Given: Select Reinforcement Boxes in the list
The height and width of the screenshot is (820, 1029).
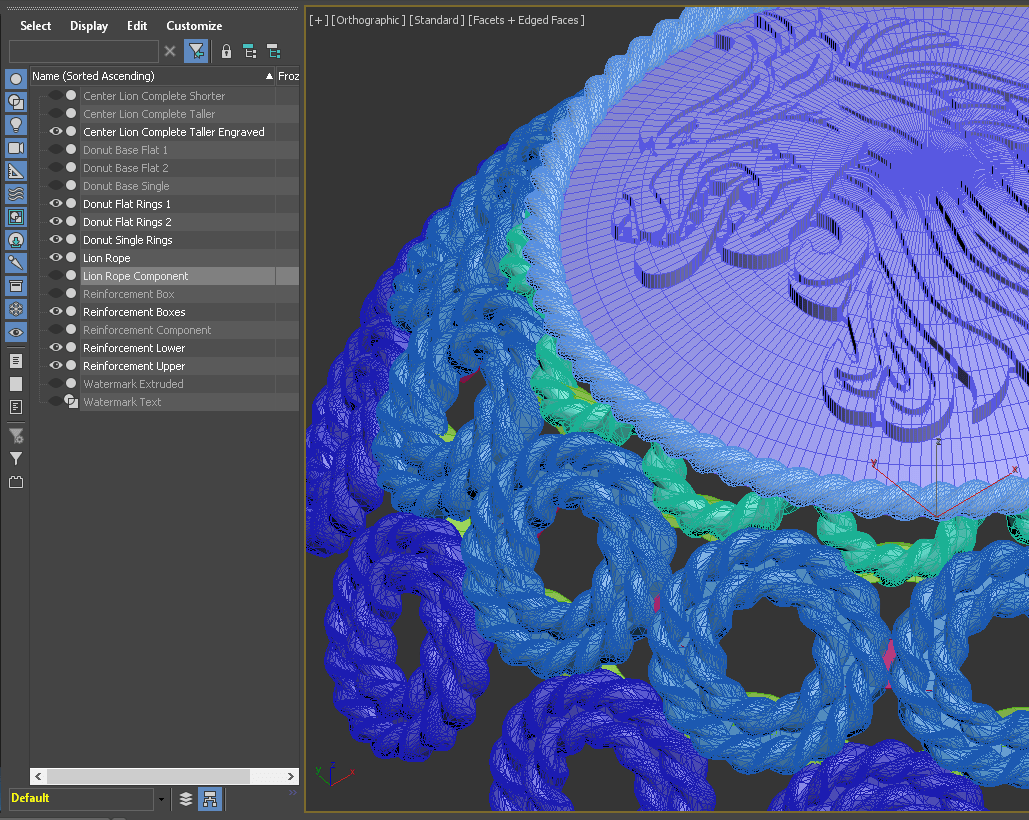Looking at the screenshot, I should 134,312.
